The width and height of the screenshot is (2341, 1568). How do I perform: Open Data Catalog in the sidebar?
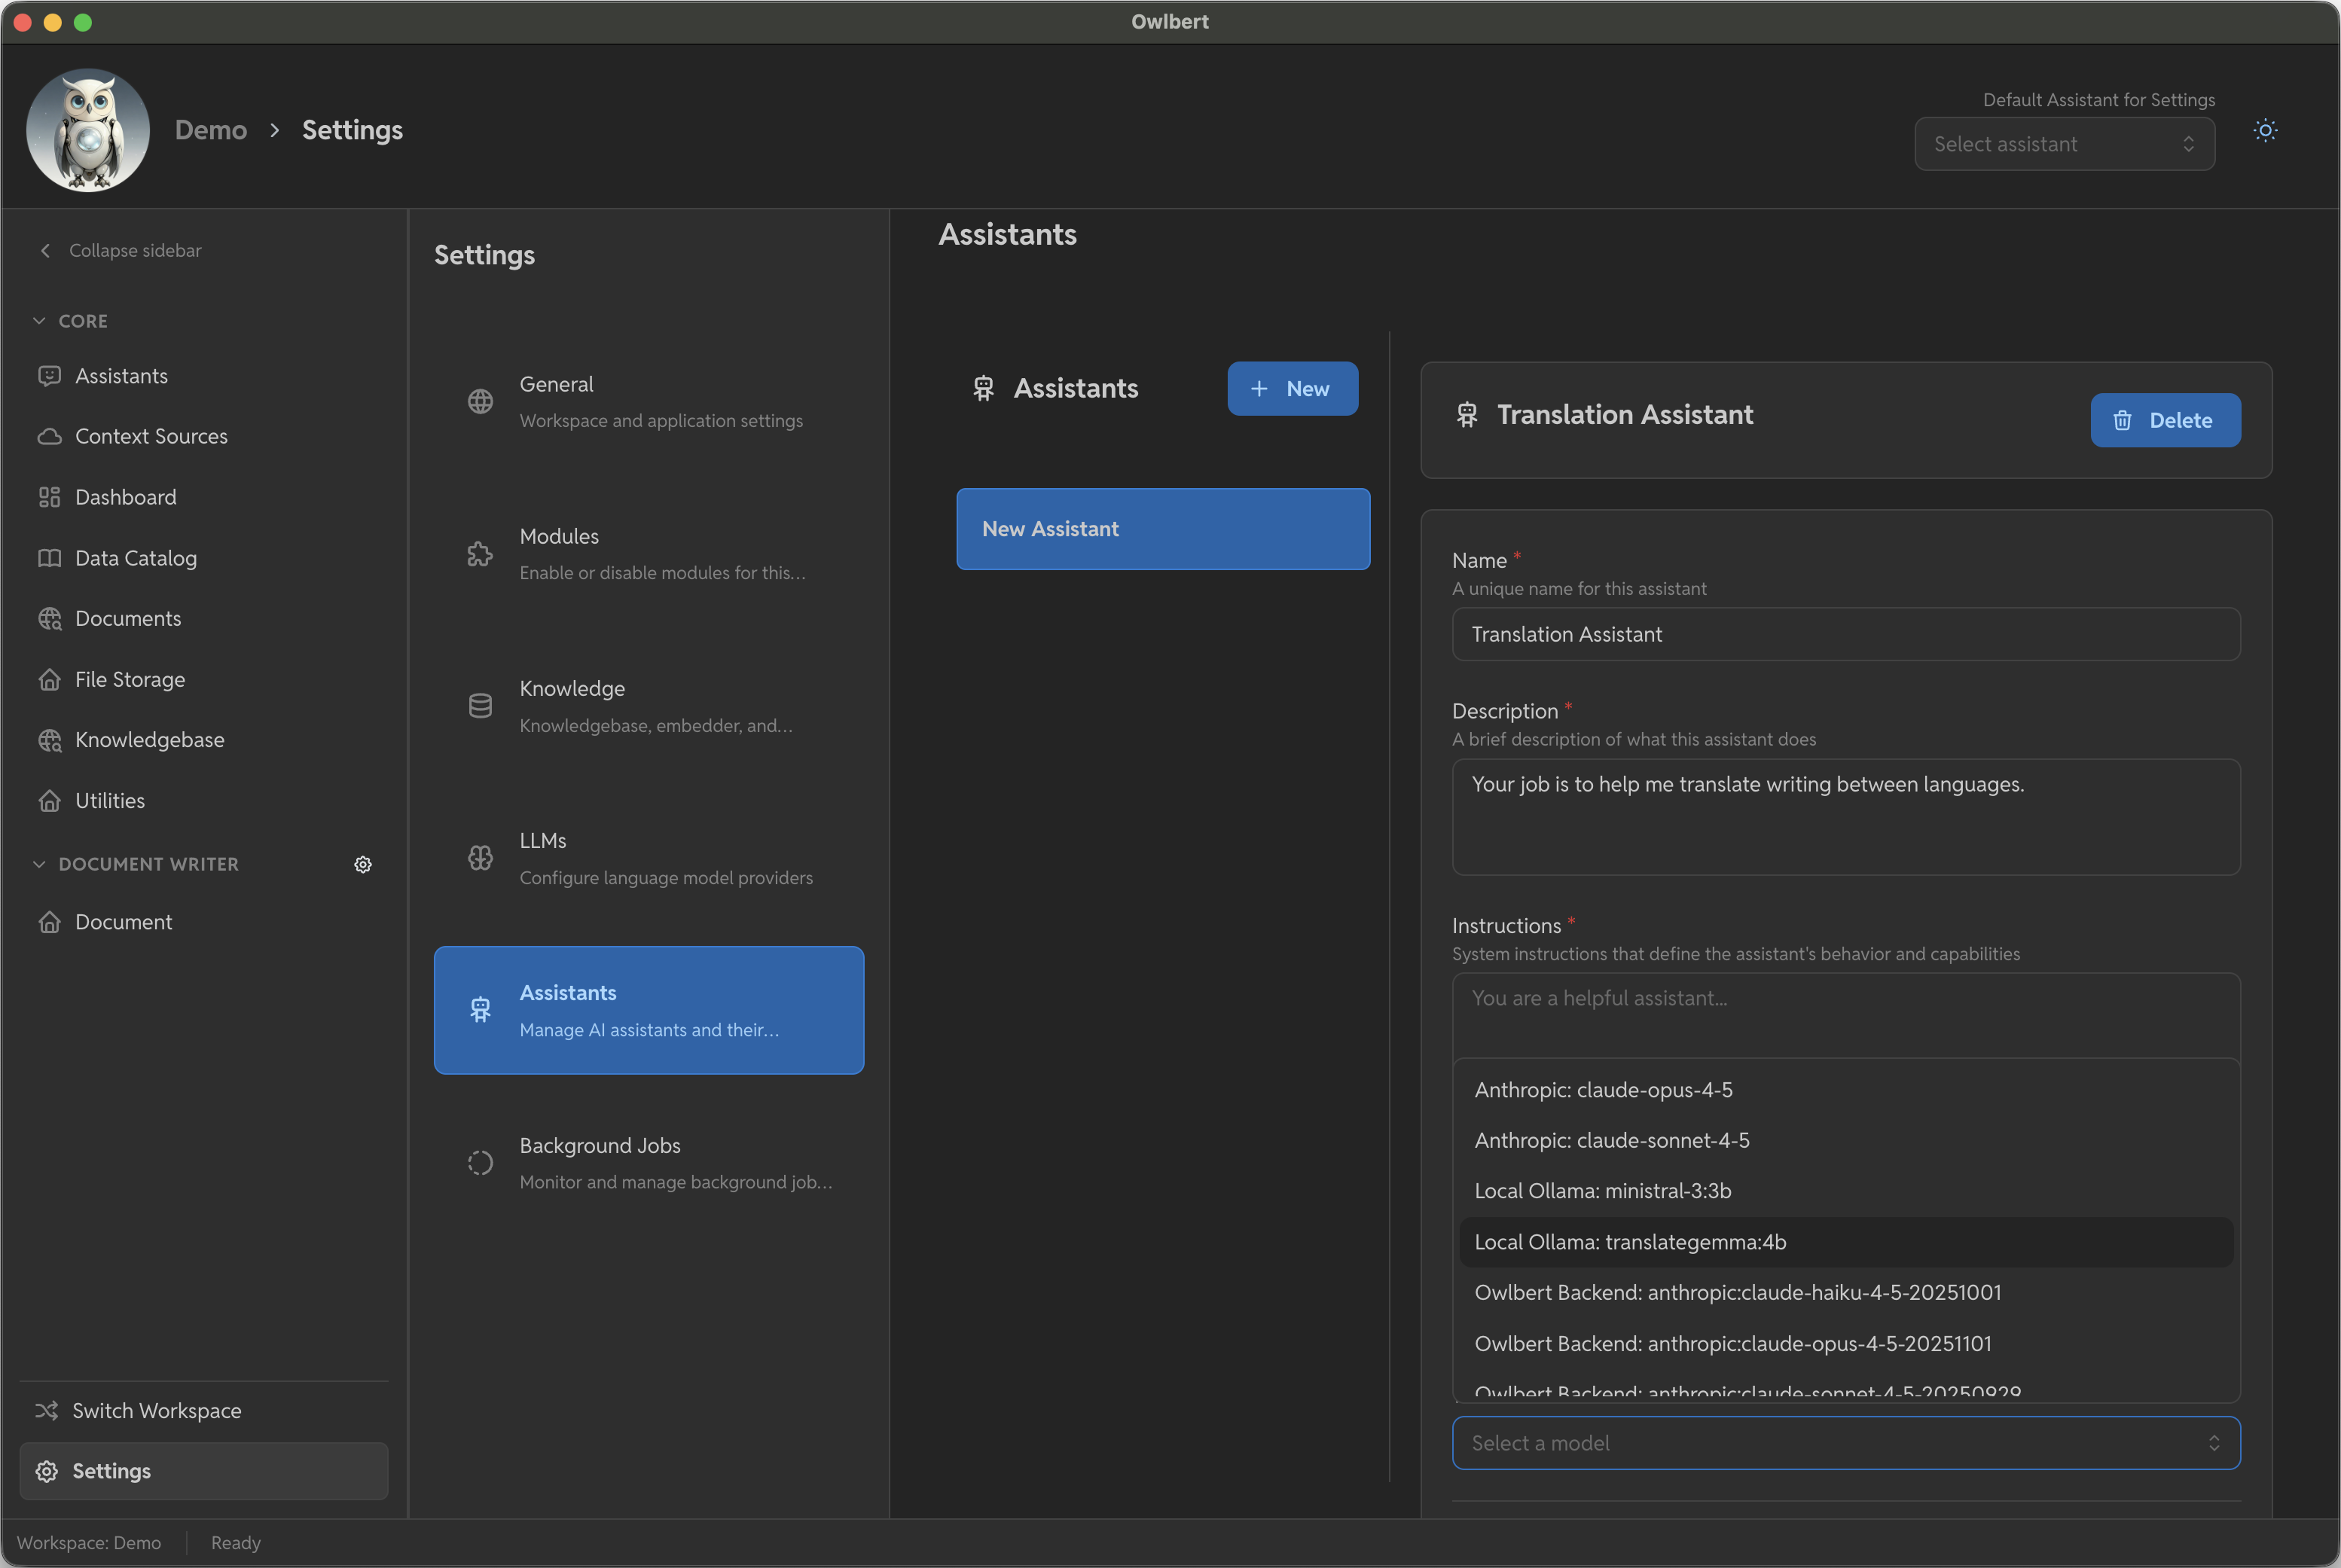click(135, 558)
